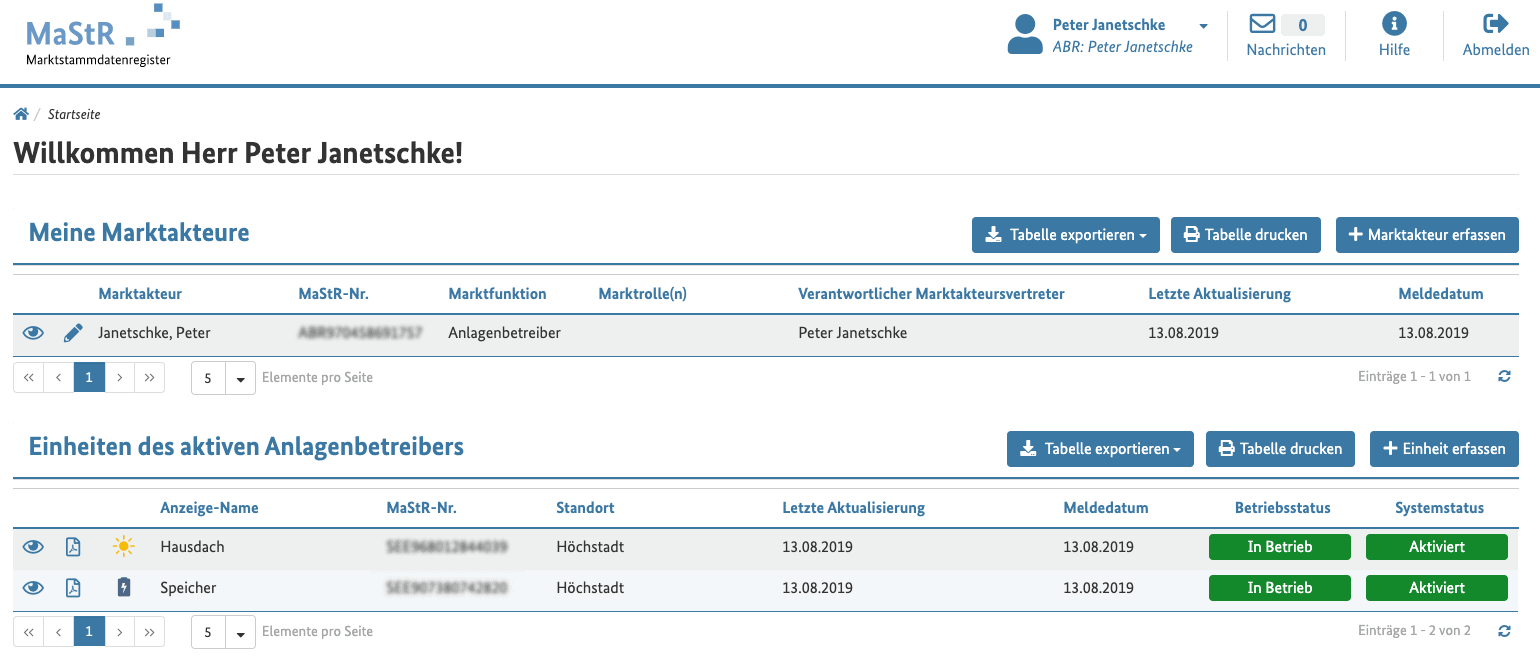Screen dimensions: 1540x658
Task: Click Marktakteur erfassen button
Action: coord(1427,235)
